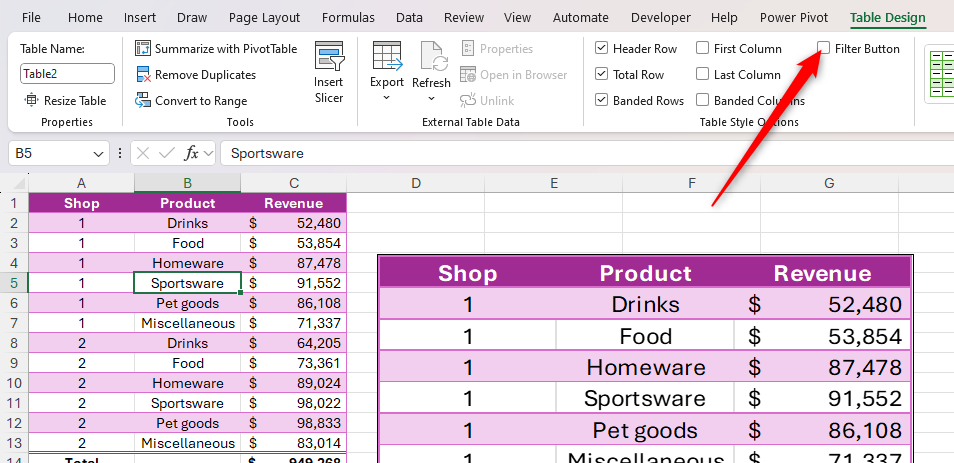954x463 pixels.
Task: Click the Summarize with PivotTable icon
Action: point(143,49)
